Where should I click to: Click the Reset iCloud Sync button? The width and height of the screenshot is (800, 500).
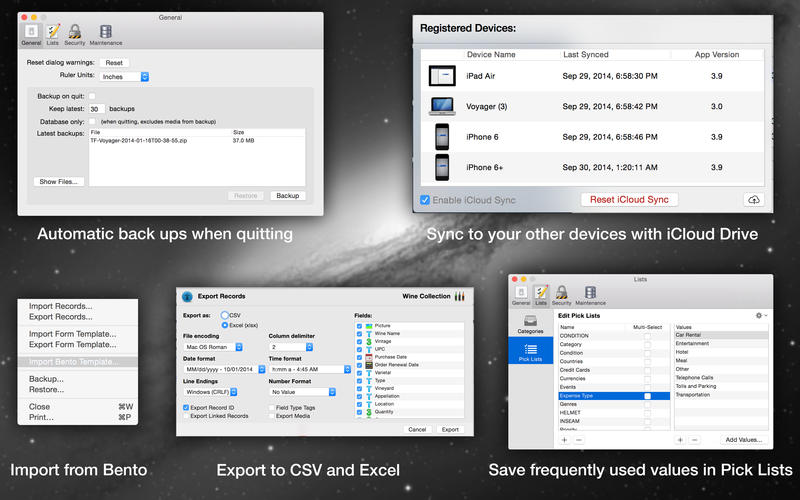point(629,199)
